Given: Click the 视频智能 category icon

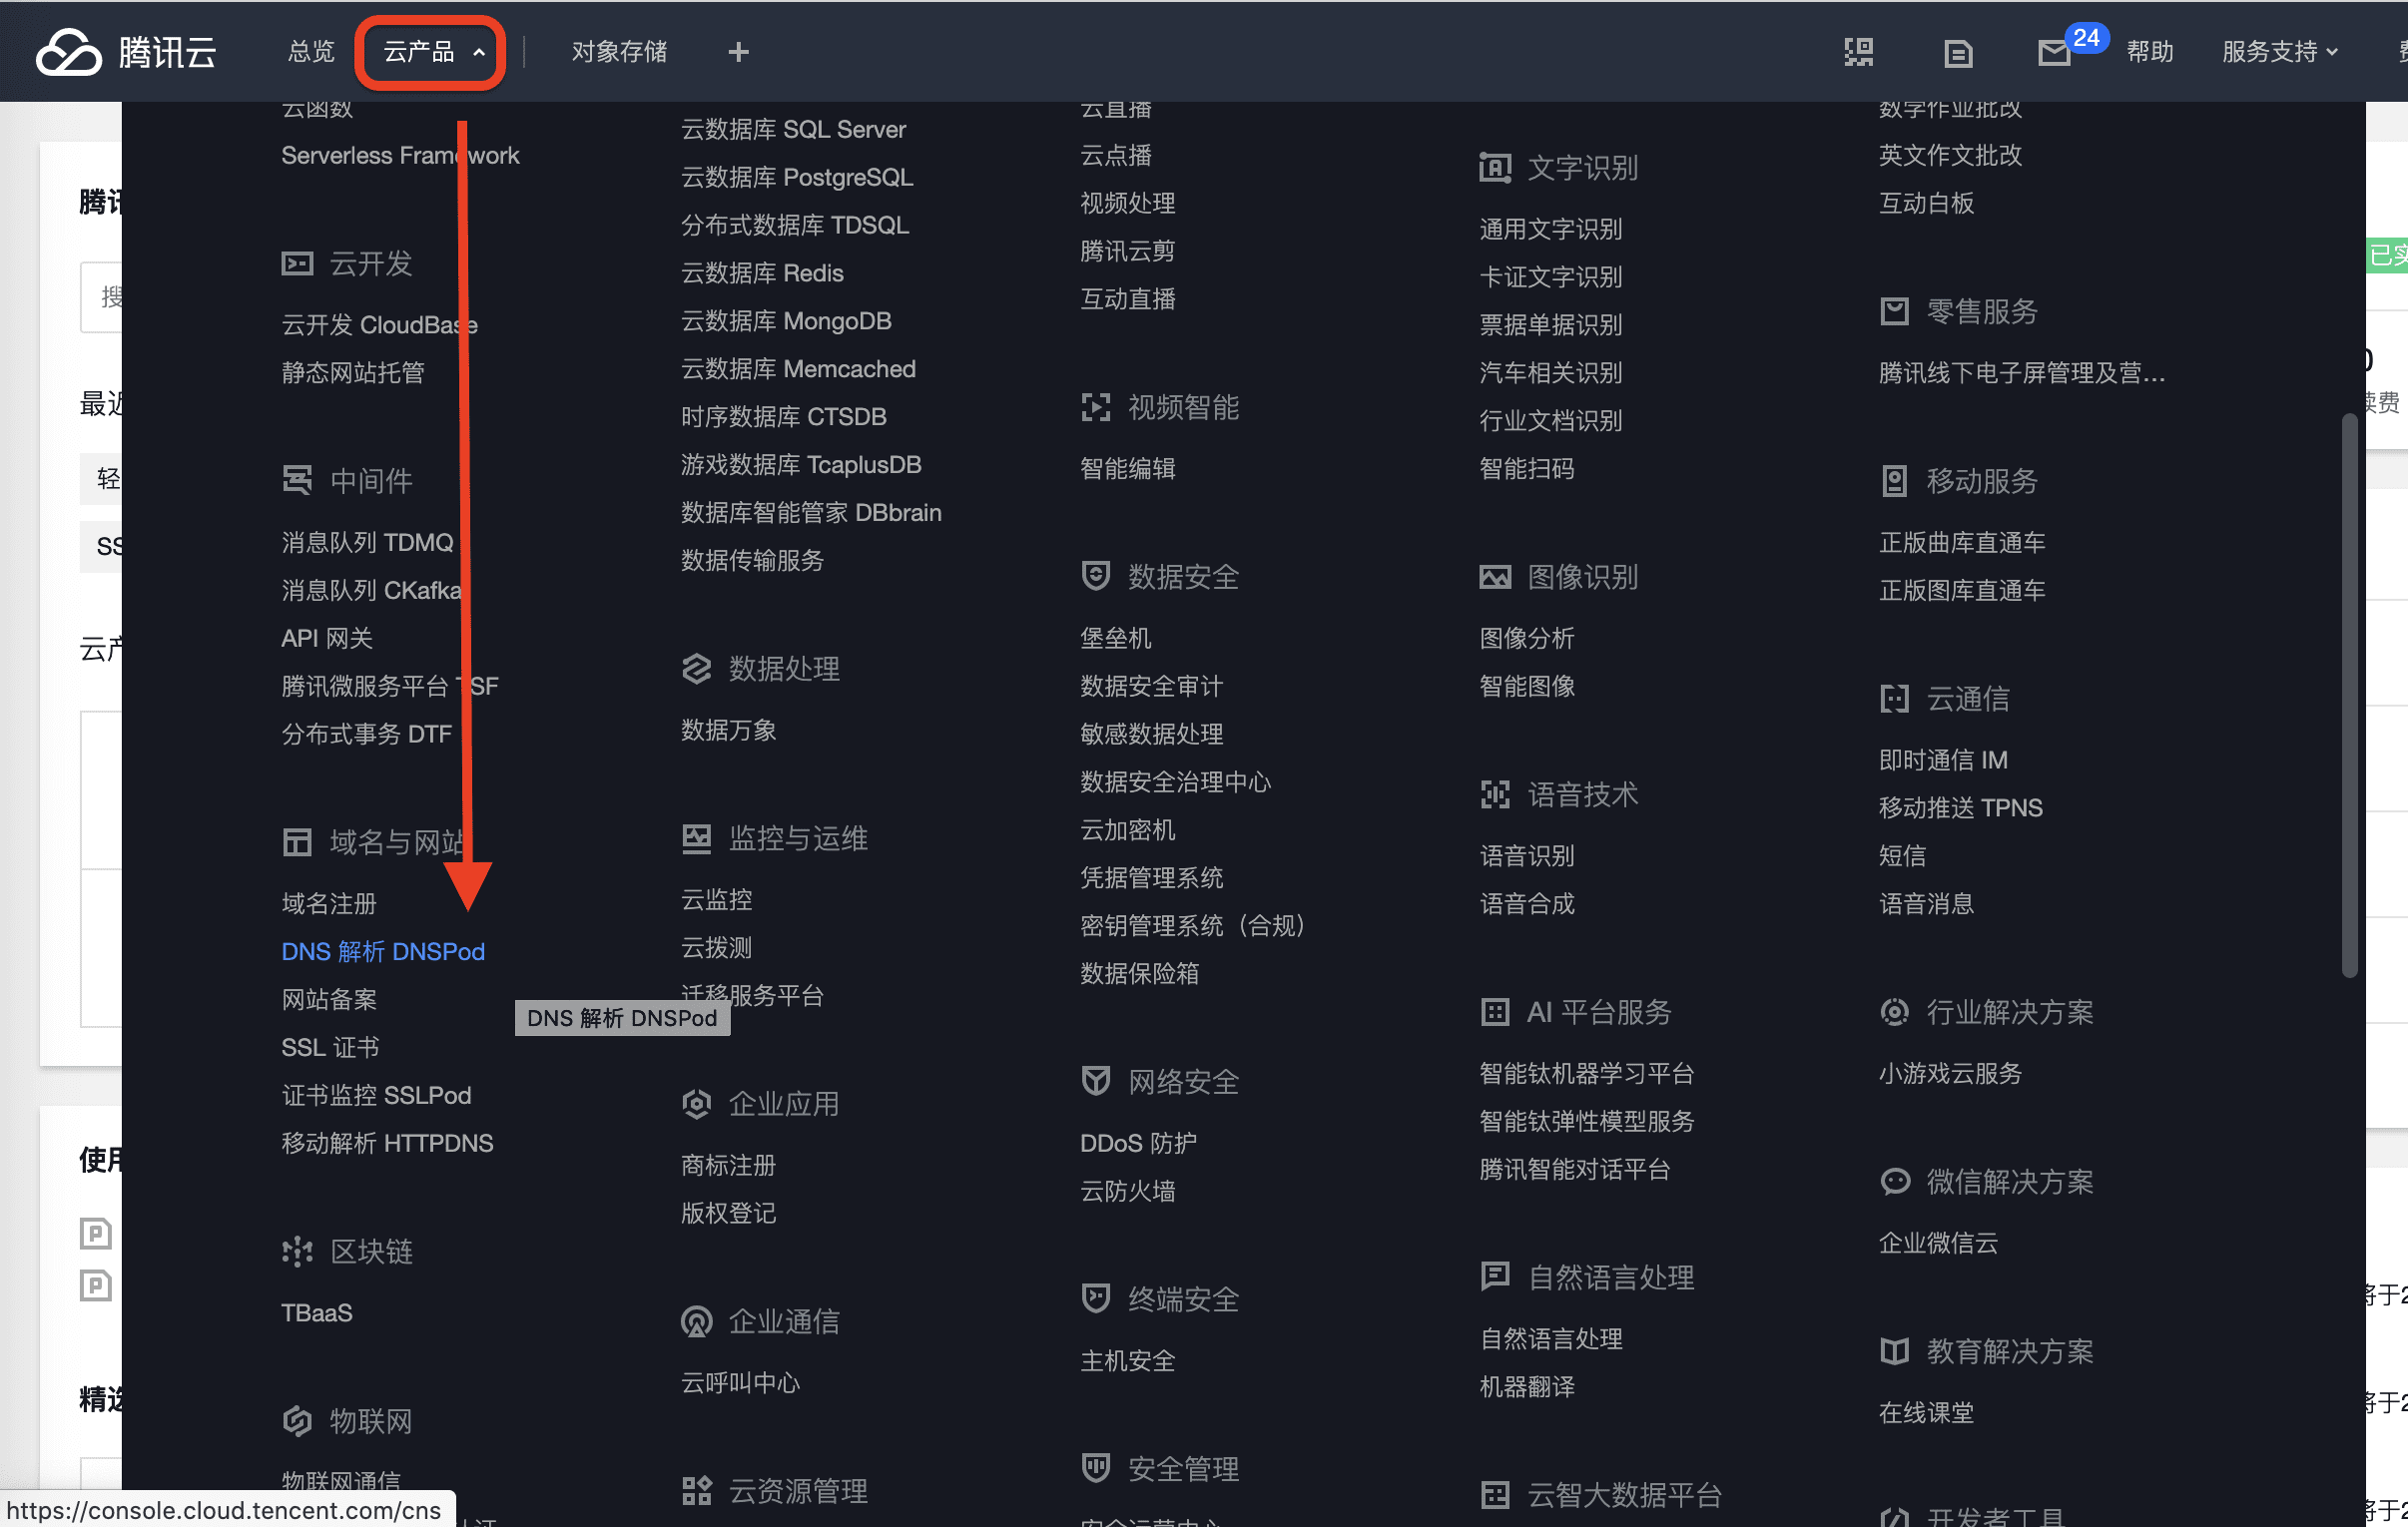Looking at the screenshot, I should point(1096,408).
